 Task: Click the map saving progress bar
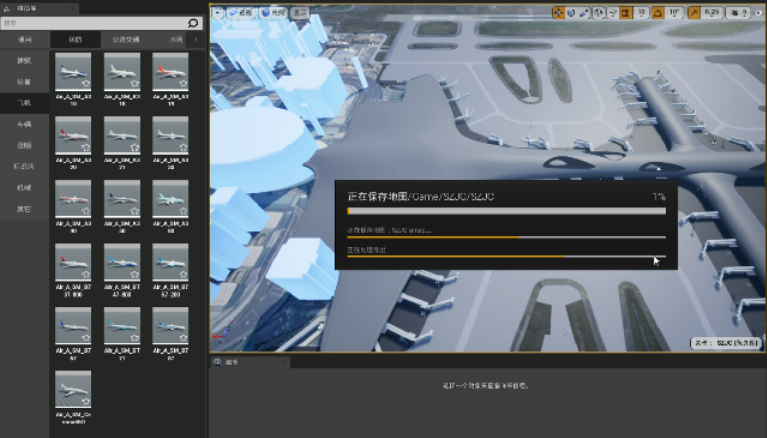click(x=505, y=211)
